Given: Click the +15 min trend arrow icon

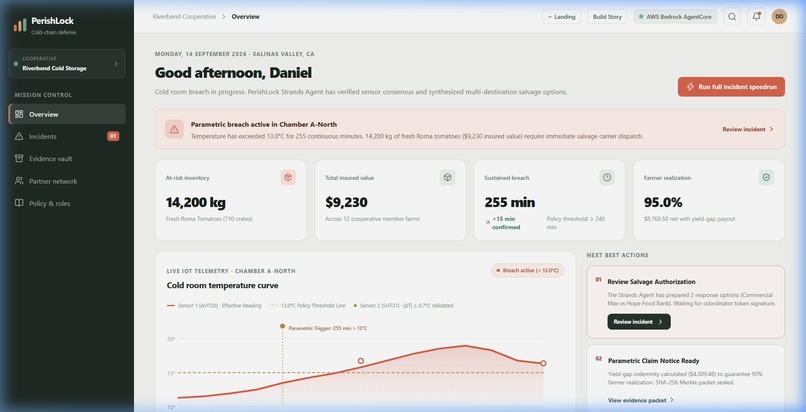Looking at the screenshot, I should [487, 223].
